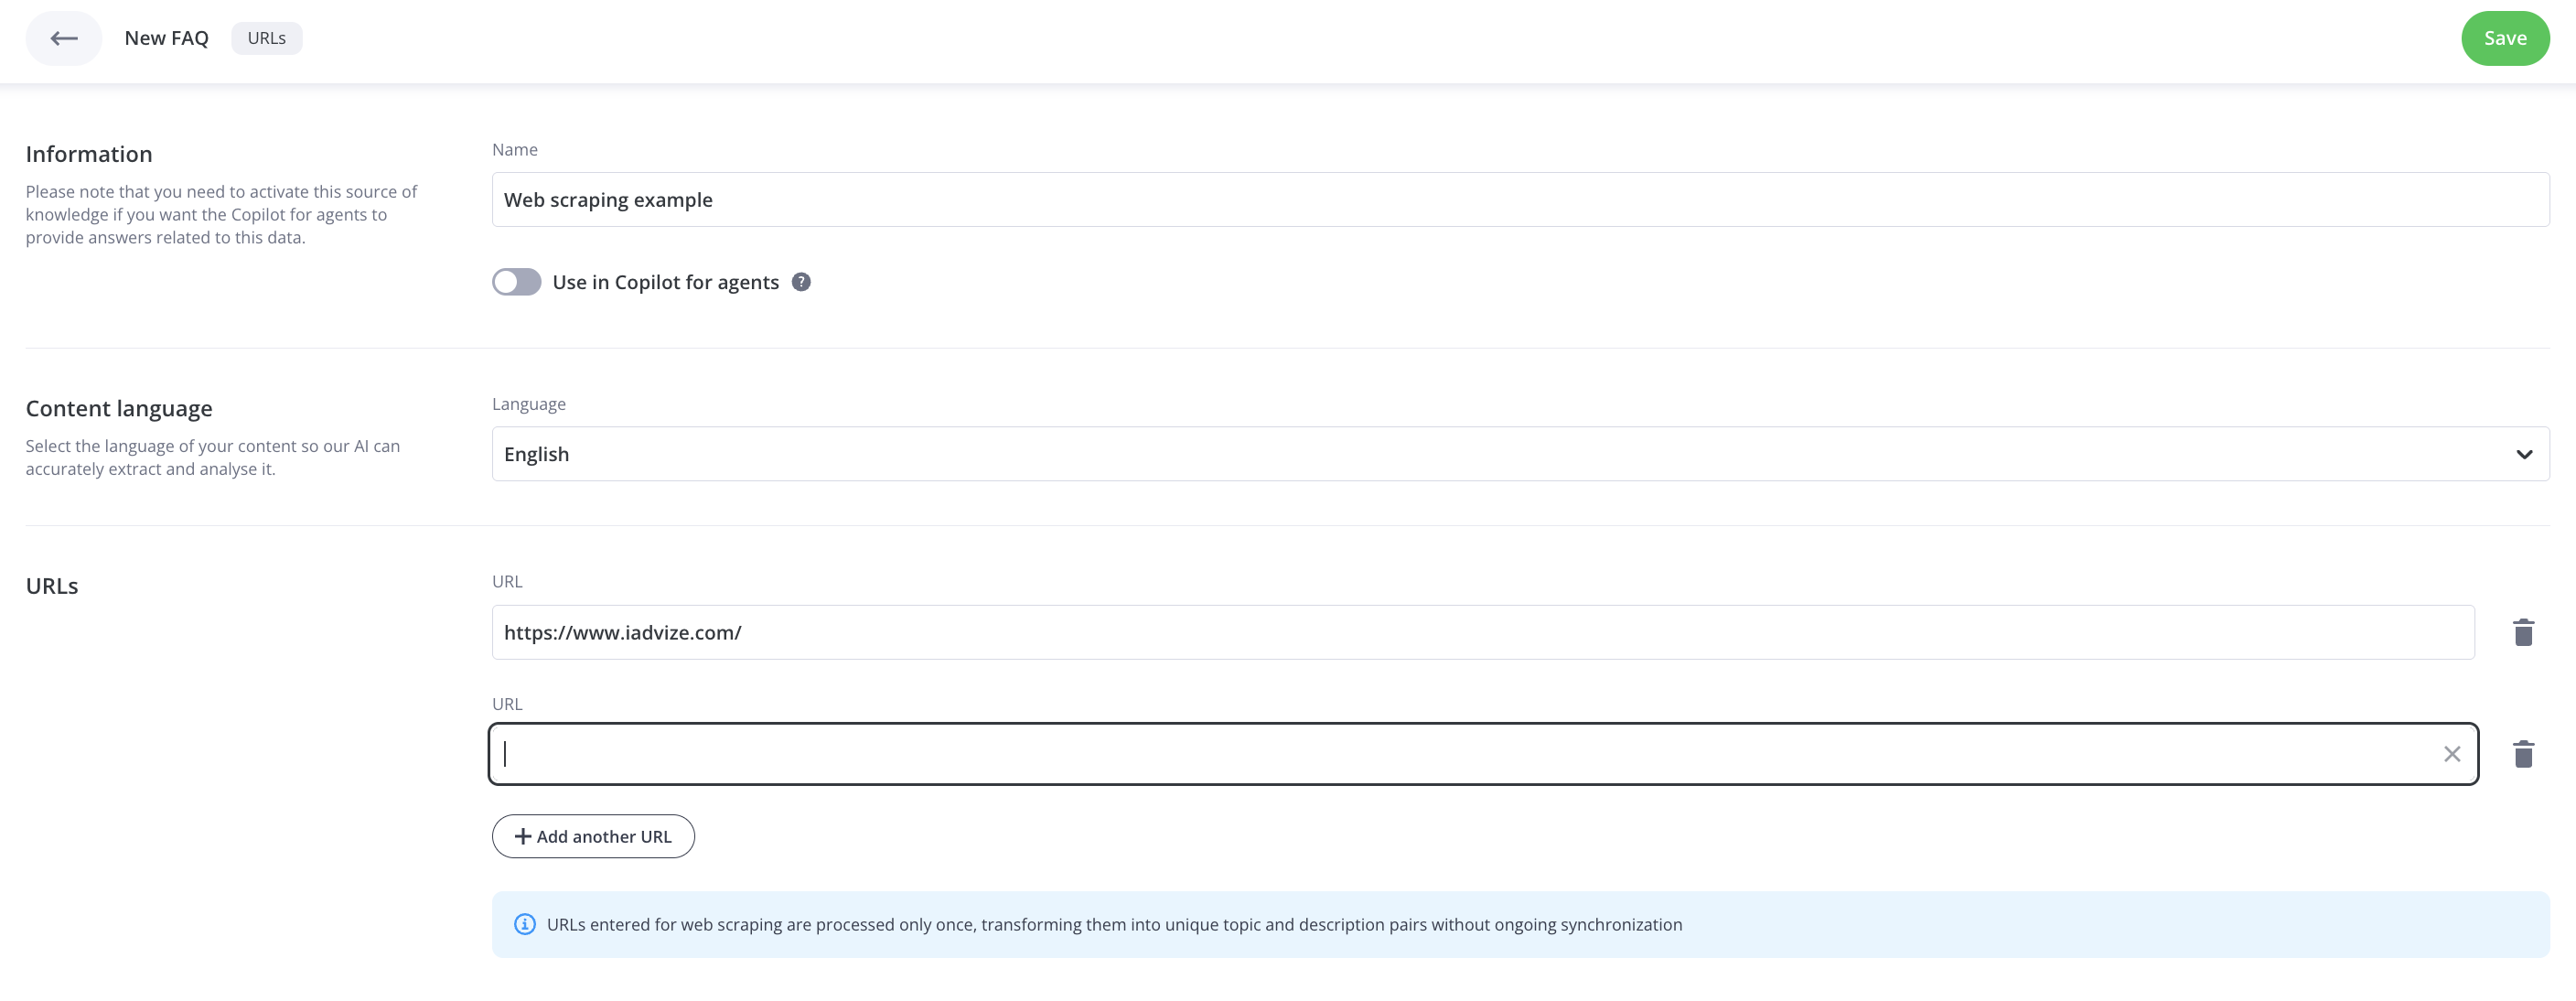Viewport: 2576px width, 1001px height.
Task: Expand language list via chevron arrow
Action: (x=2523, y=454)
